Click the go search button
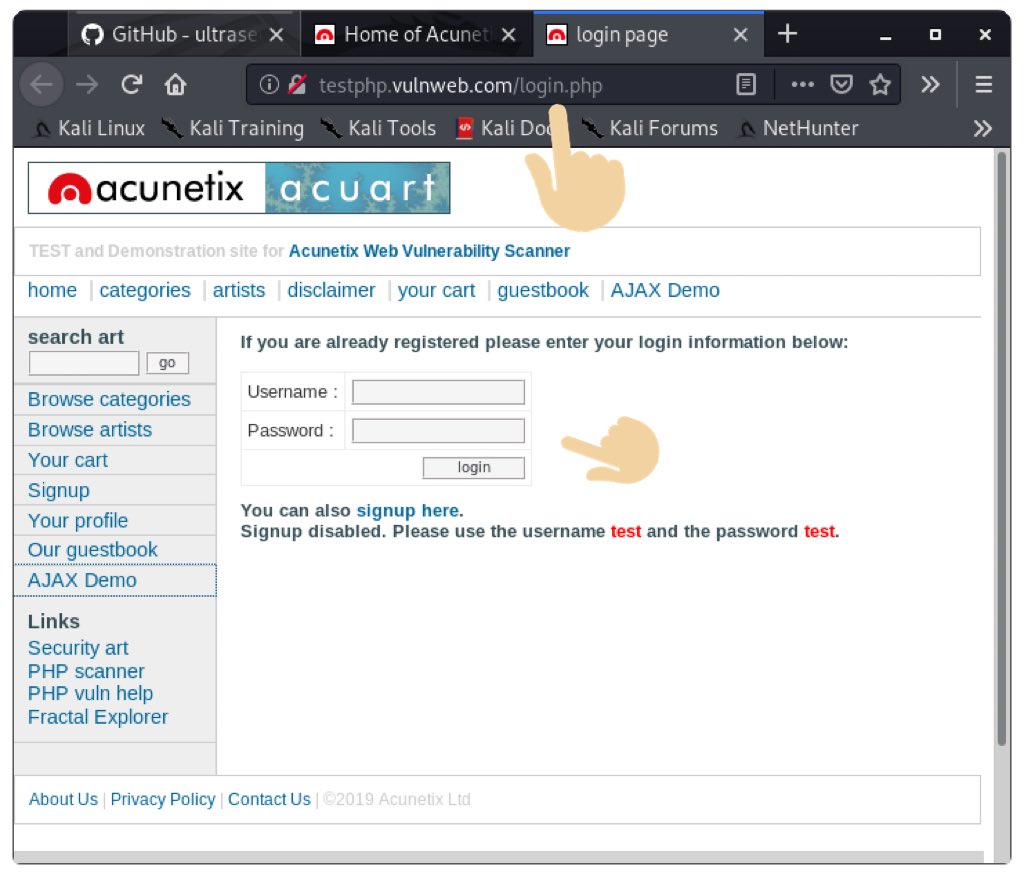The width and height of the screenshot is (1024, 877). pyautogui.click(x=167, y=363)
